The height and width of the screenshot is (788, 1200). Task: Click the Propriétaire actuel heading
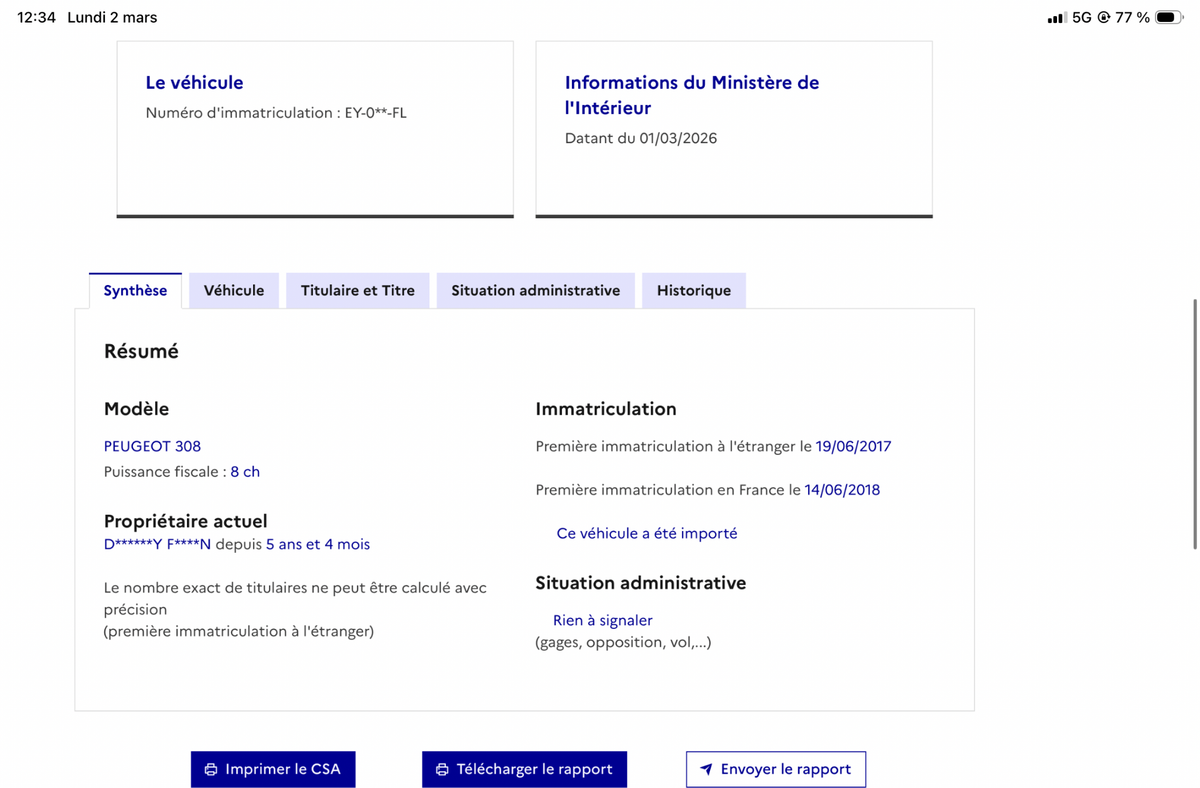click(186, 521)
